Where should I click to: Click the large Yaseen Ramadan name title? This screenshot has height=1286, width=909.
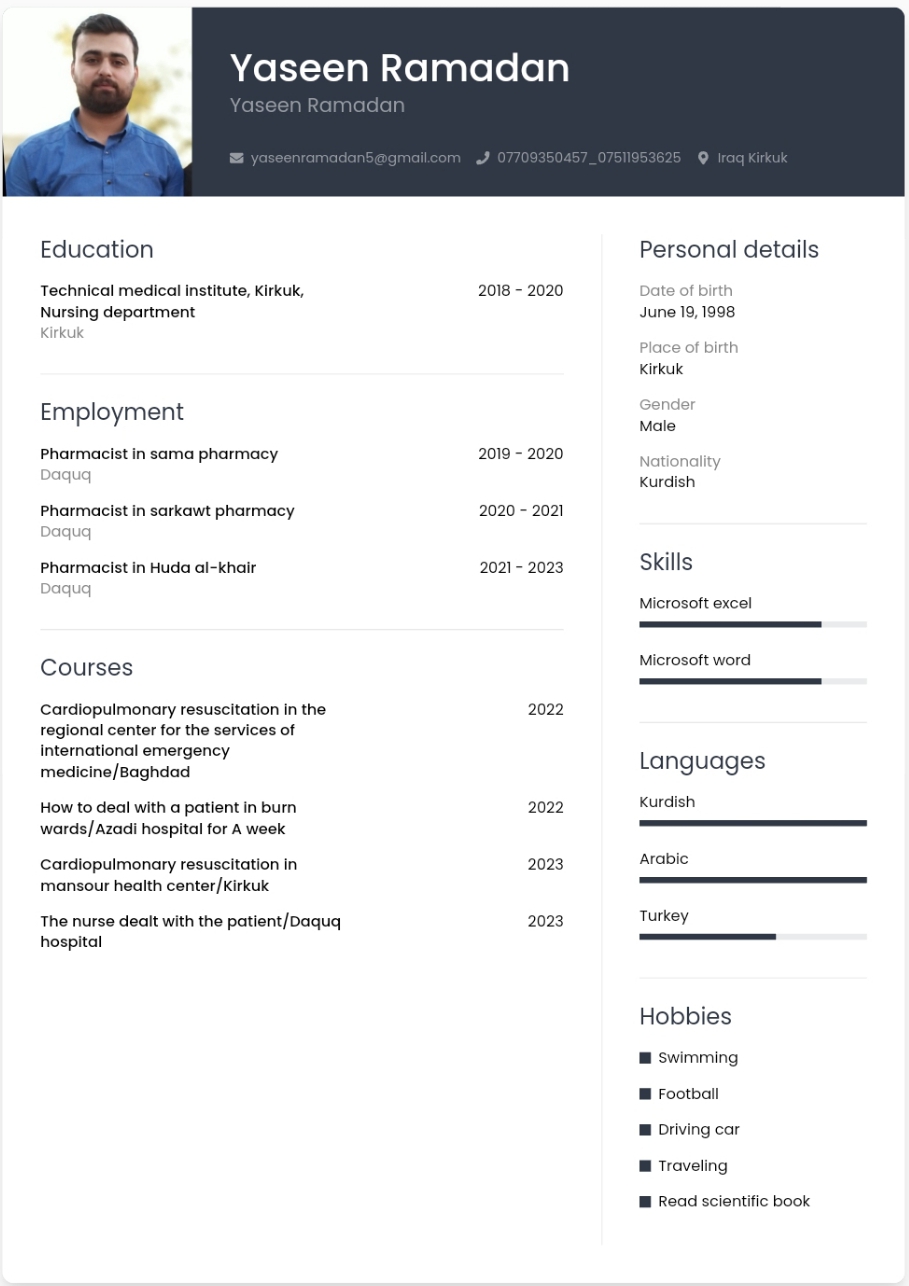(400, 68)
